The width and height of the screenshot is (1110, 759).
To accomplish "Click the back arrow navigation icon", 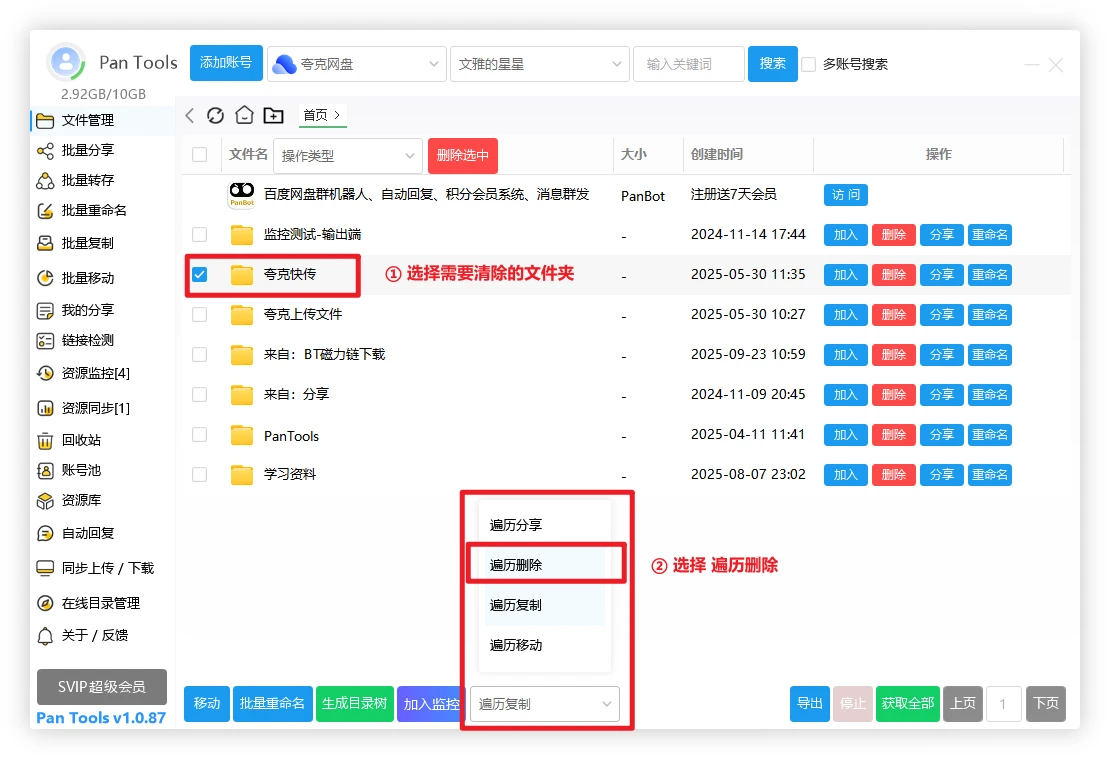I will click(190, 116).
